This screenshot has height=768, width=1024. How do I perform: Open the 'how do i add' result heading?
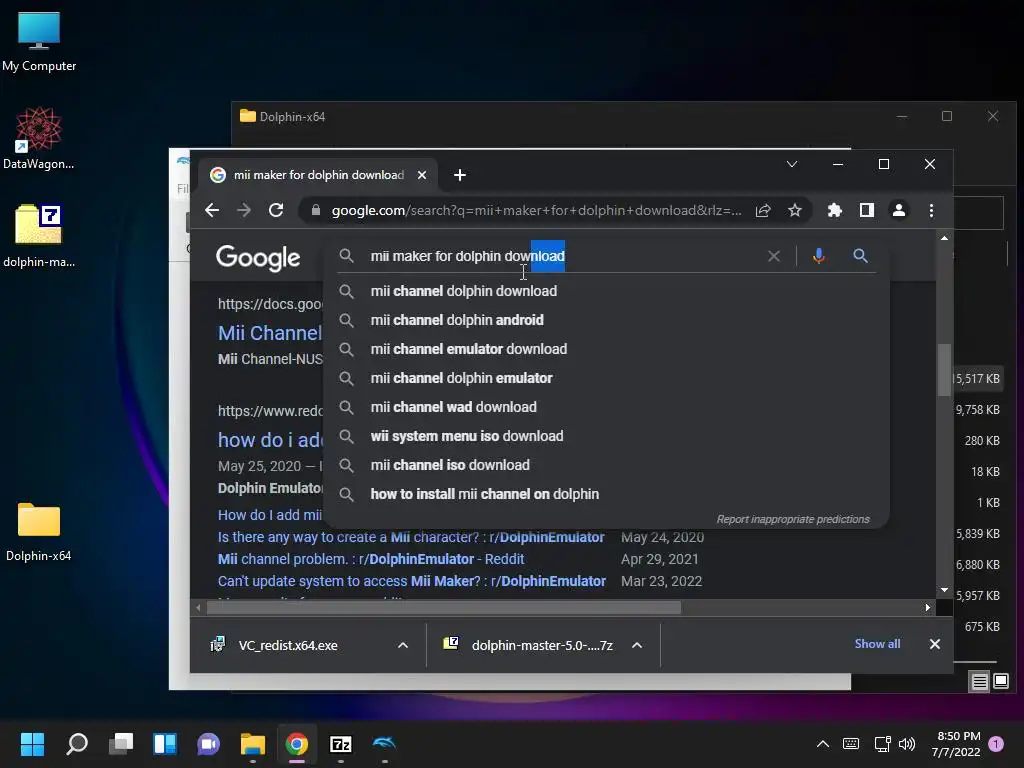(270, 440)
